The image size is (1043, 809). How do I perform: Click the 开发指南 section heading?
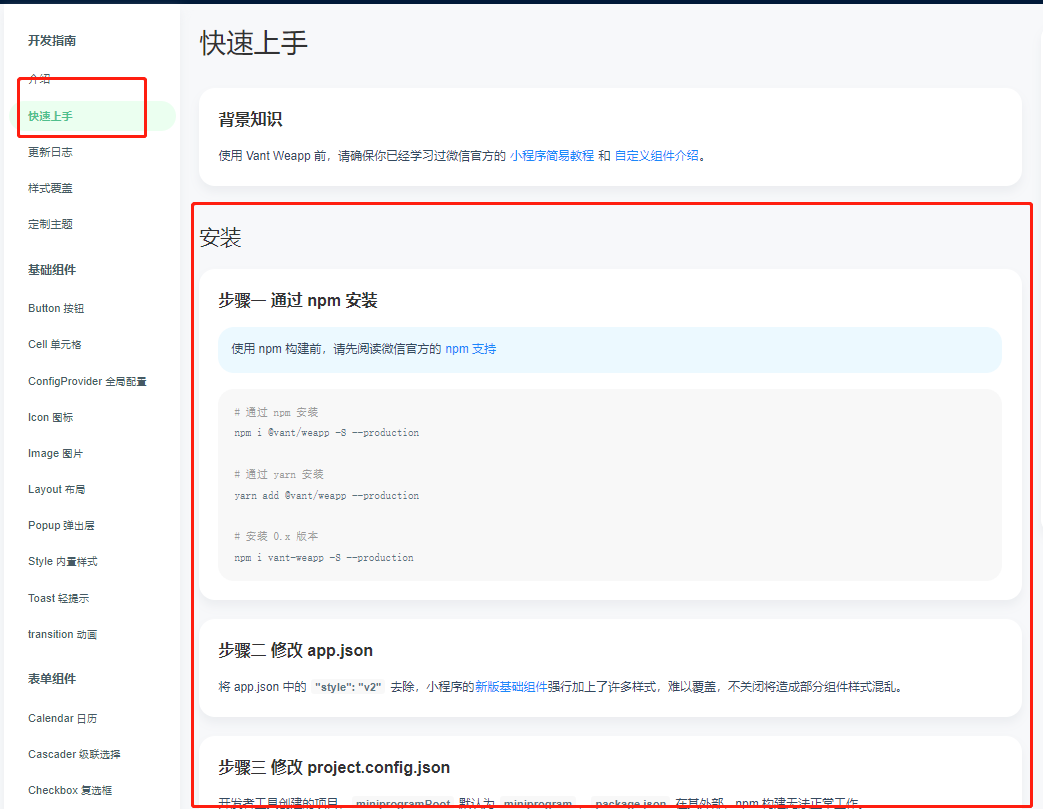(x=52, y=41)
